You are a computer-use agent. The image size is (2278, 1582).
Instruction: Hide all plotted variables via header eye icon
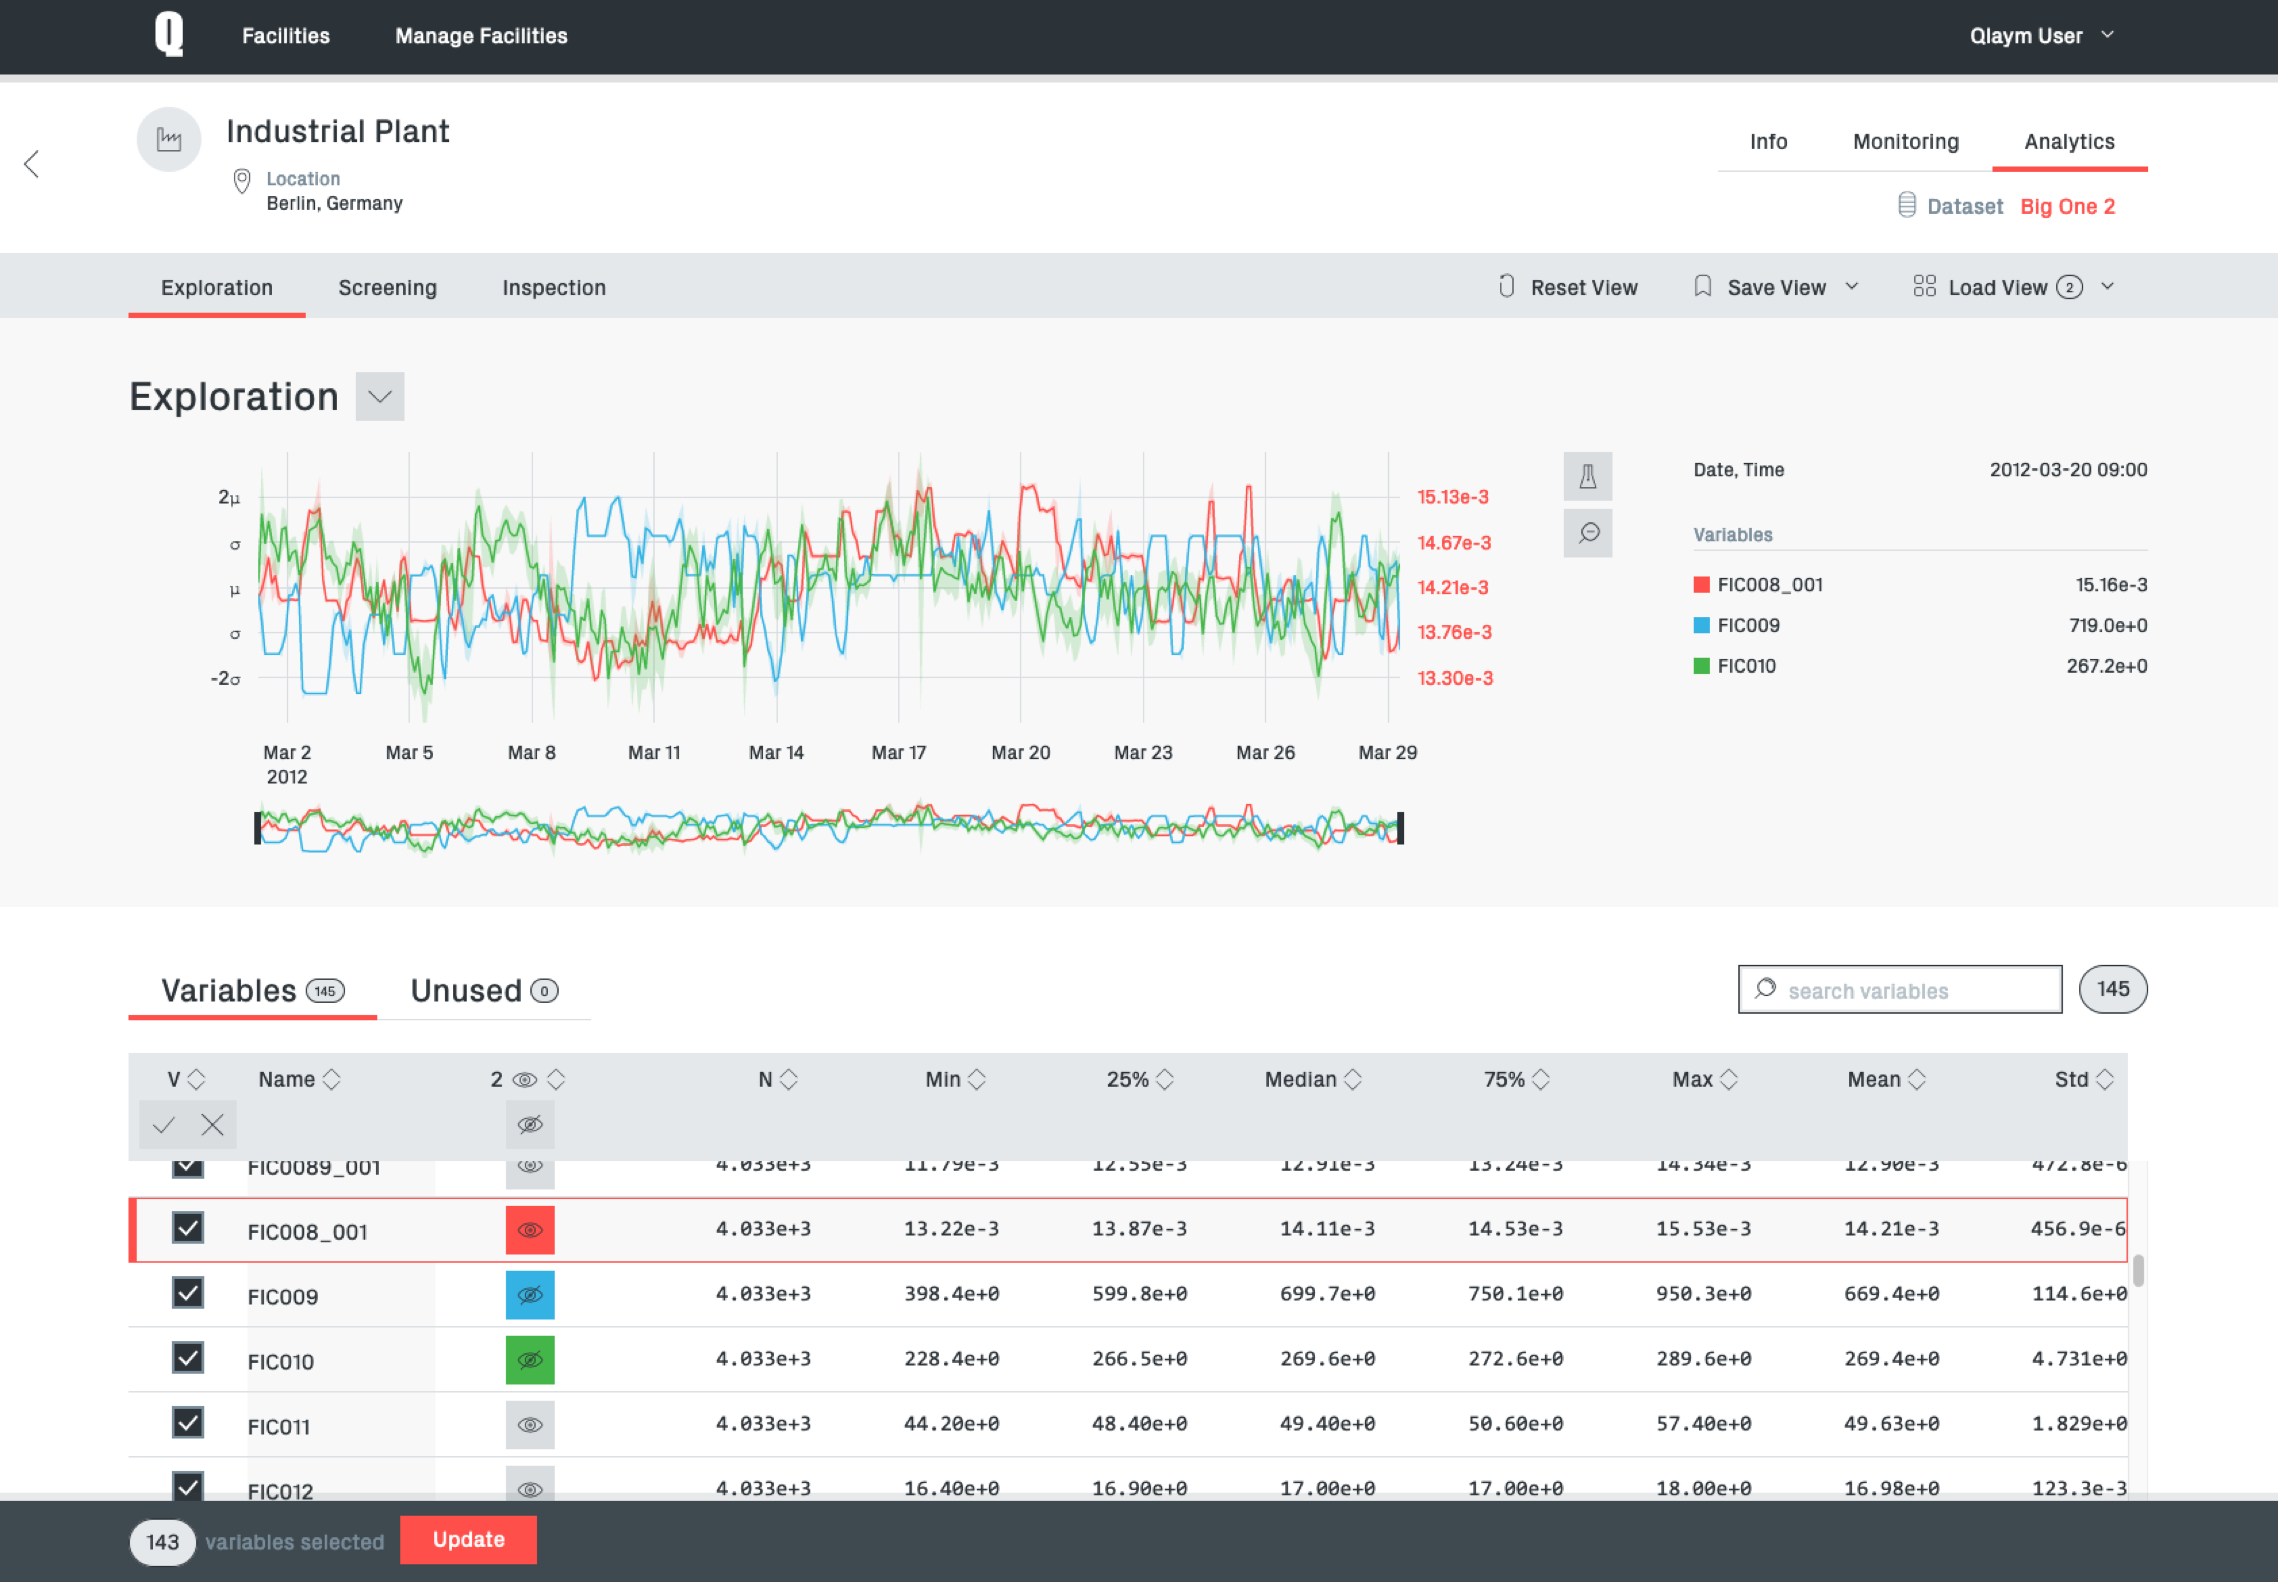pyautogui.click(x=530, y=1125)
